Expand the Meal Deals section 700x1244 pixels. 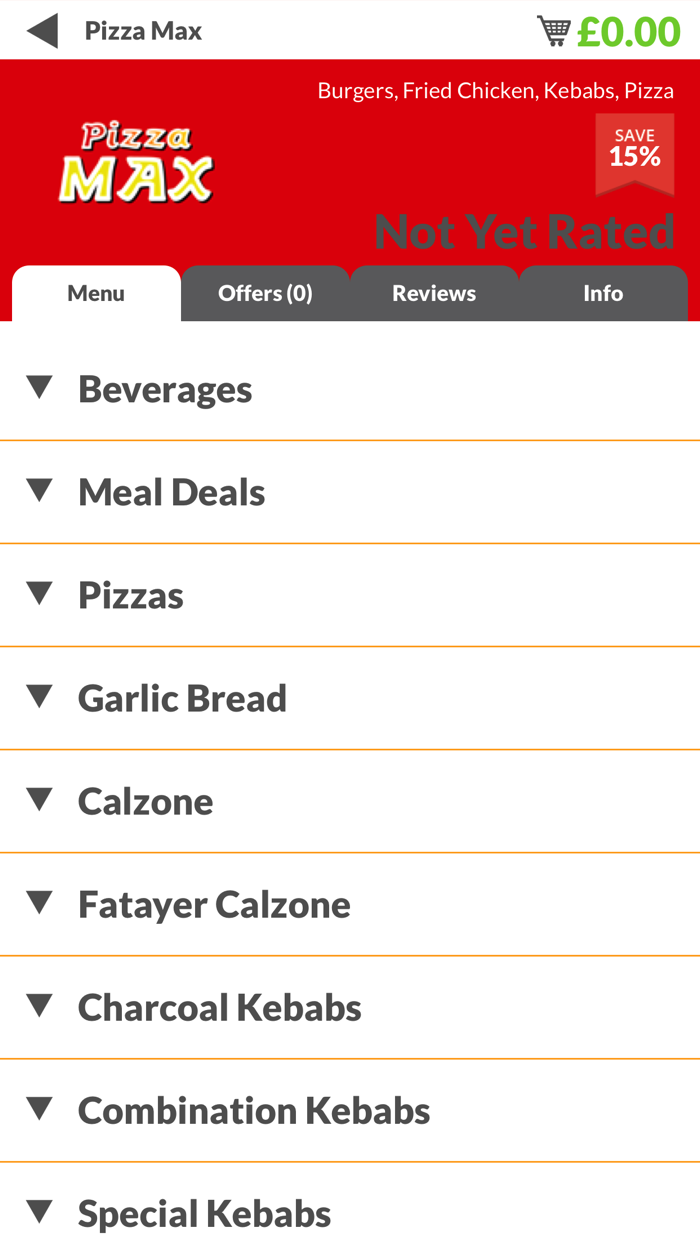[x=171, y=492]
